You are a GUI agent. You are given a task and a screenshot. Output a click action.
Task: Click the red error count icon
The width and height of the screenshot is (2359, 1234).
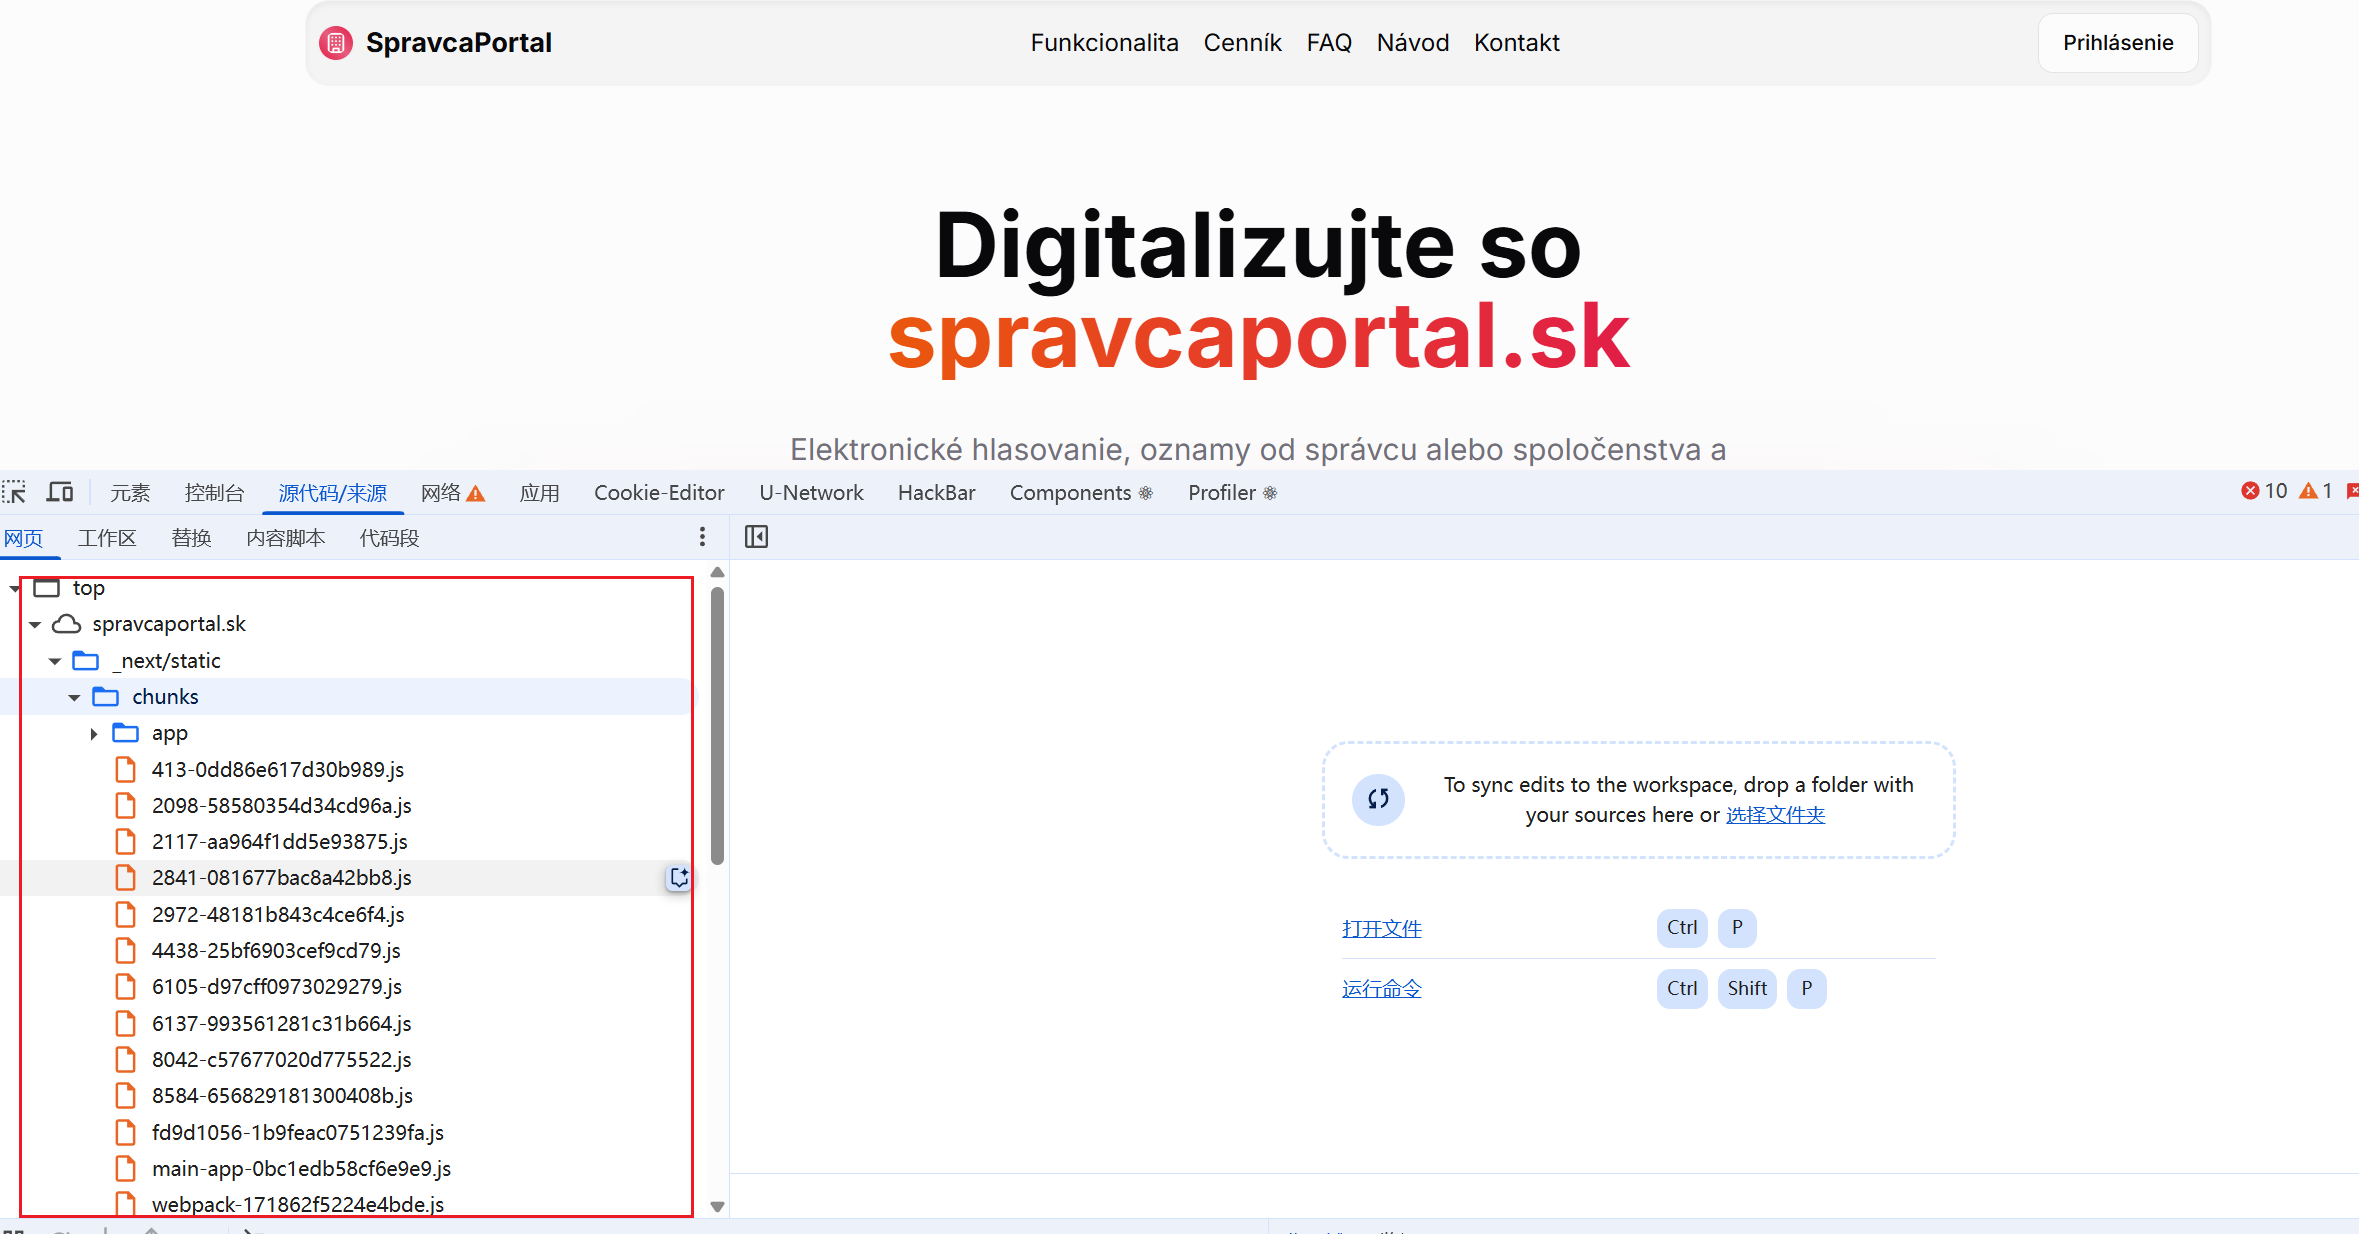[2250, 491]
